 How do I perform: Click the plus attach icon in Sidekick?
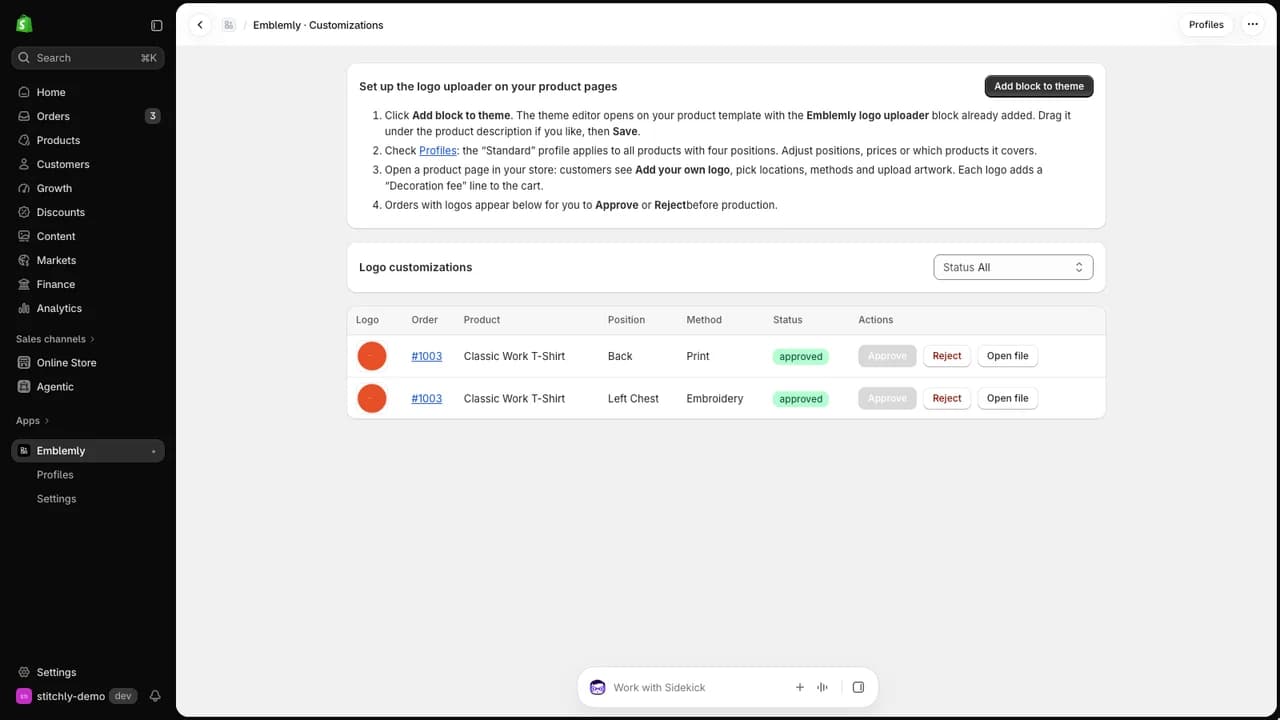tap(800, 687)
